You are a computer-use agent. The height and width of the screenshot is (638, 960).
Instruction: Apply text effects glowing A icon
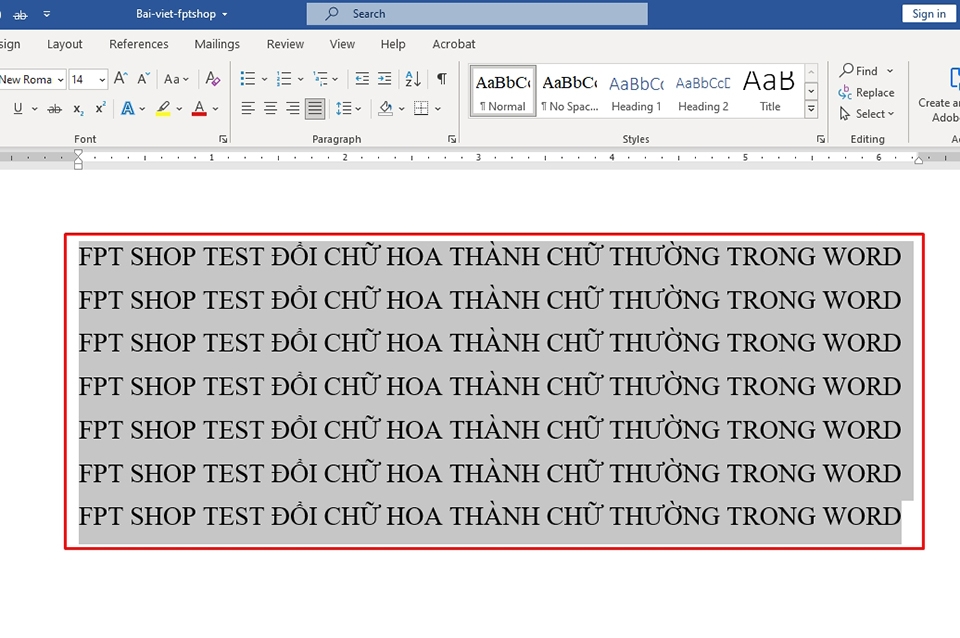click(127, 108)
